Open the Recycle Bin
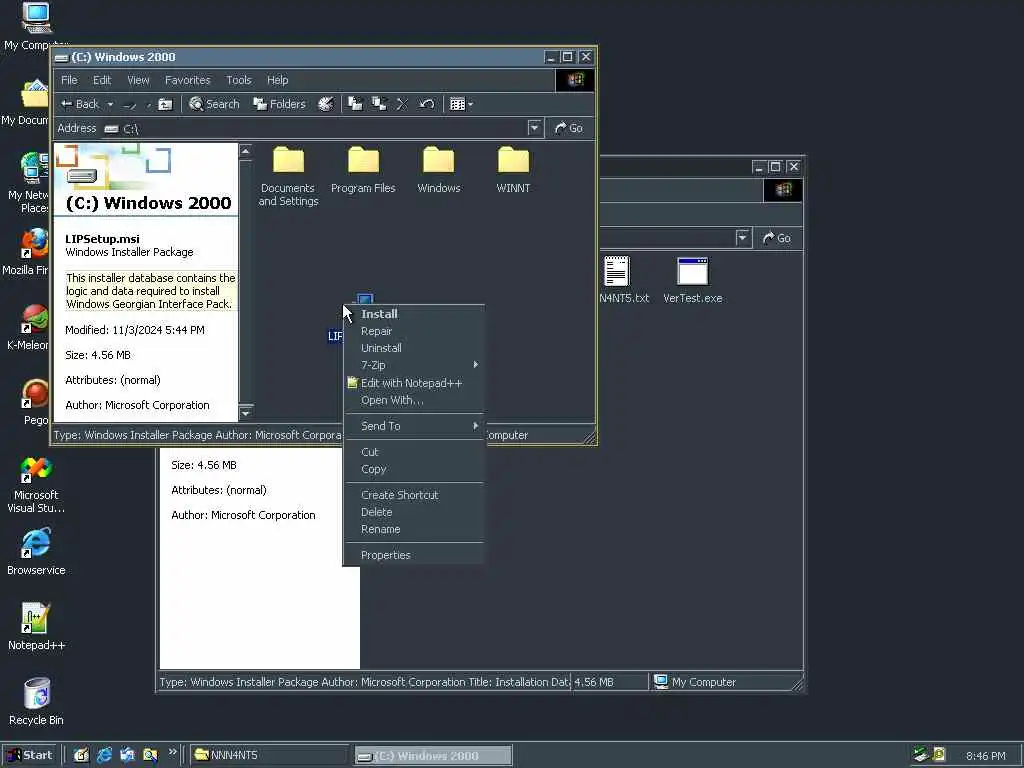The image size is (1024, 768). click(x=36, y=702)
